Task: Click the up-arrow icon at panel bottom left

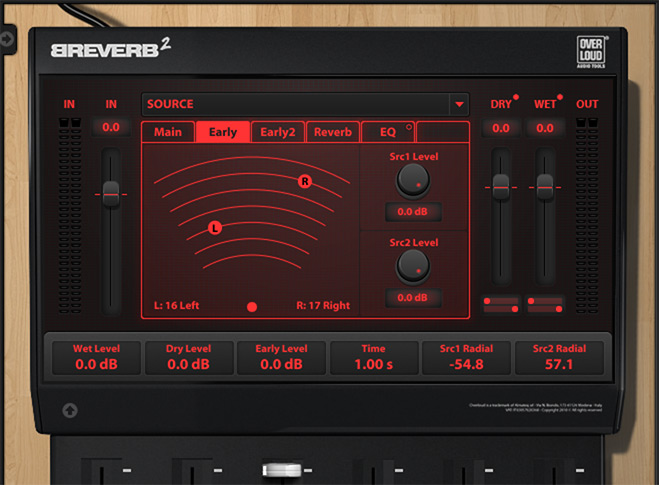Action: tap(70, 409)
